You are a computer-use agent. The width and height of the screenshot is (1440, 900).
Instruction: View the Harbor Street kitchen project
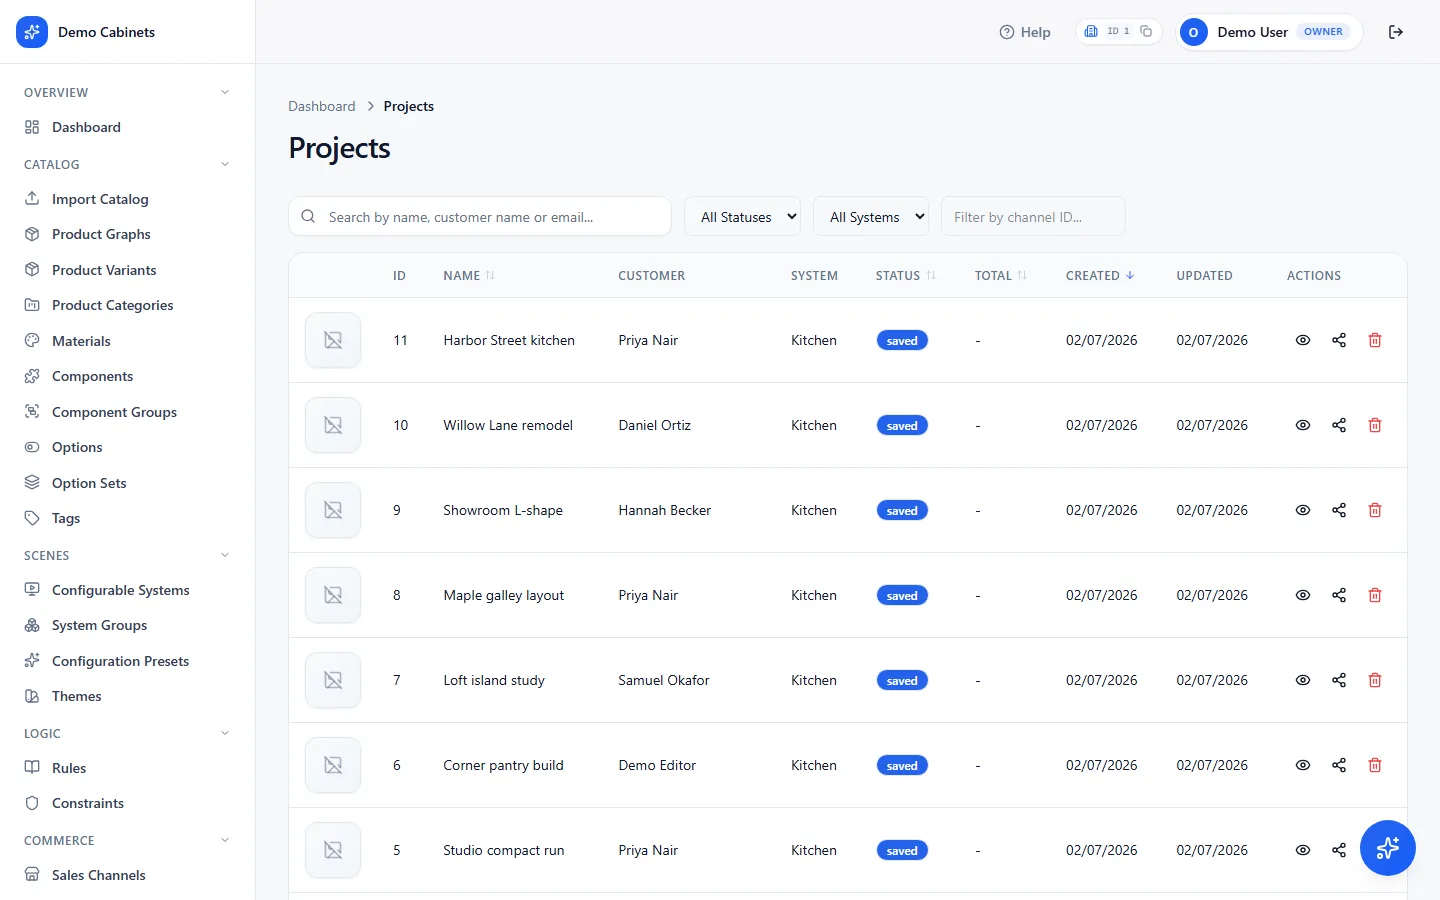(x=1303, y=340)
